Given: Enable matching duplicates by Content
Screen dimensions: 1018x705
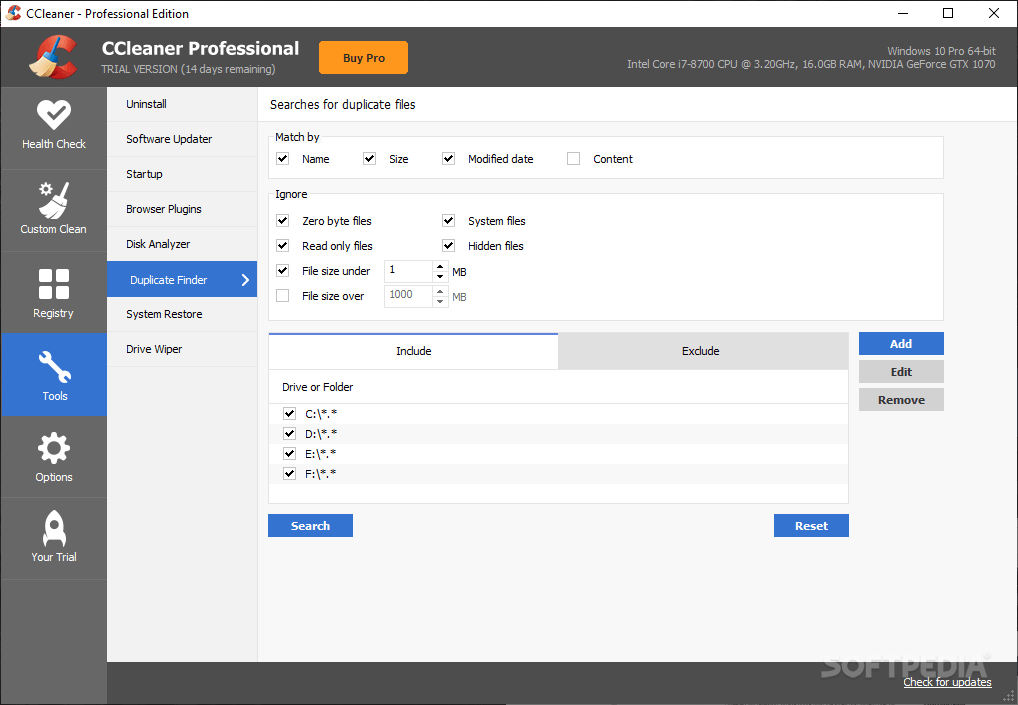Looking at the screenshot, I should (x=573, y=158).
